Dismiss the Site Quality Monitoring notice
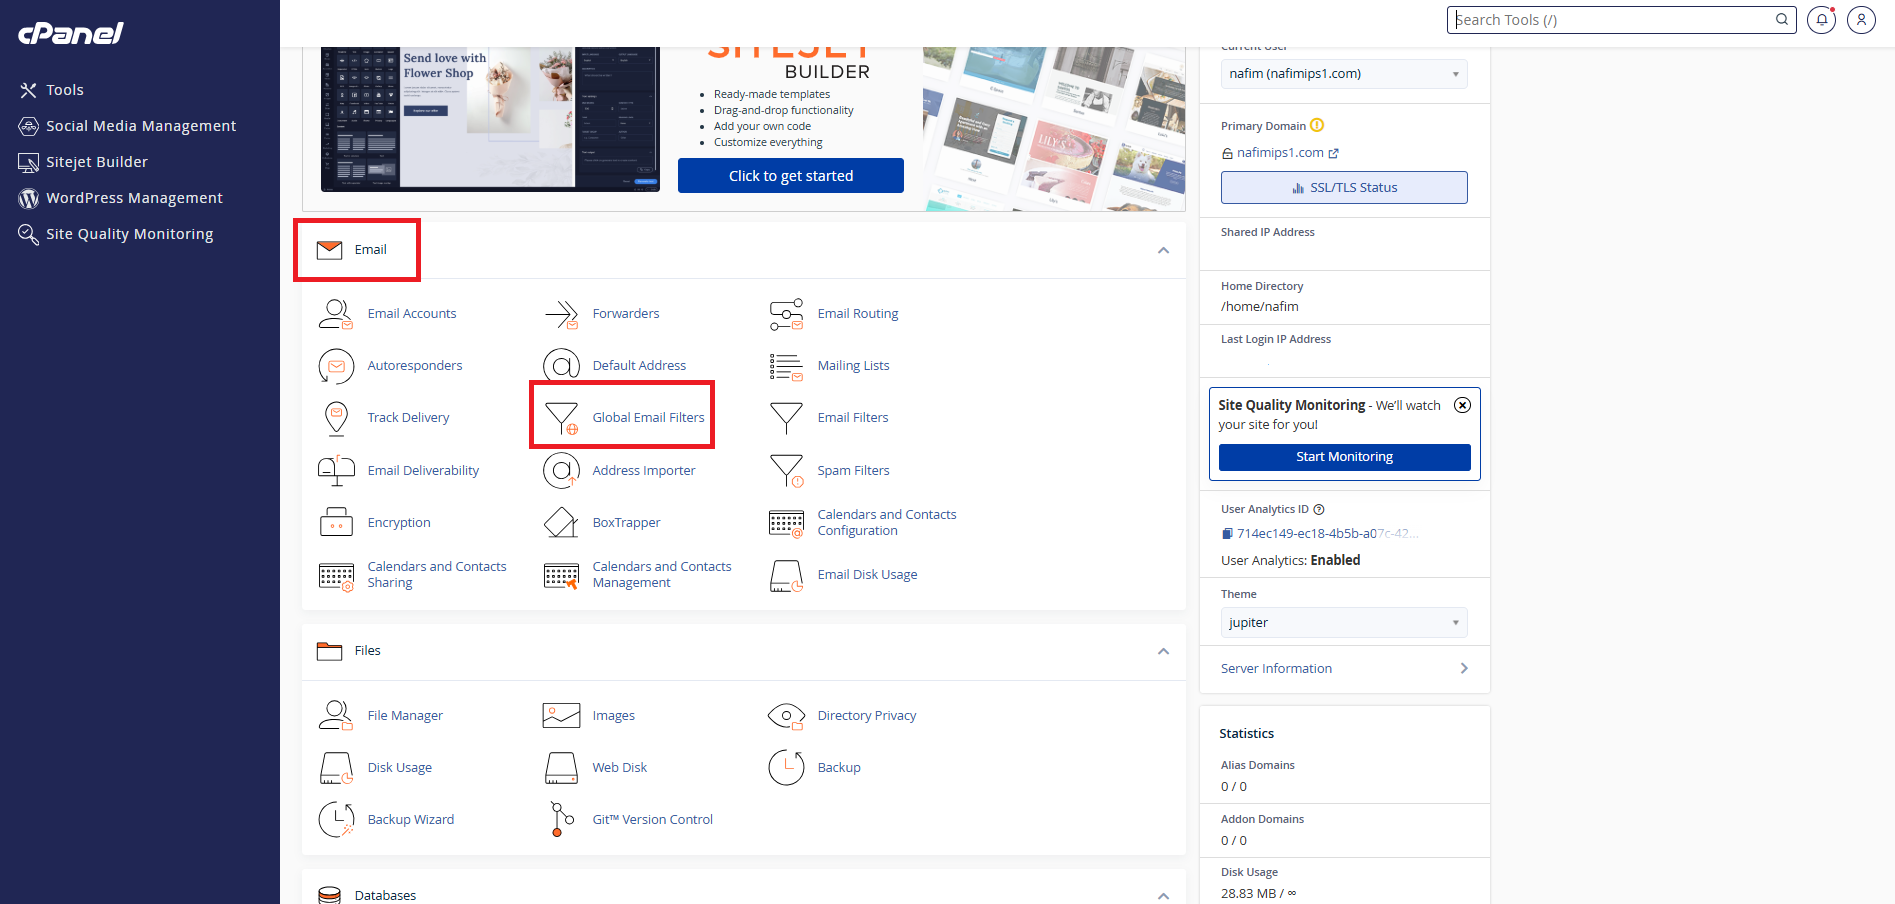Image resolution: width=1895 pixels, height=904 pixels. tap(1462, 405)
